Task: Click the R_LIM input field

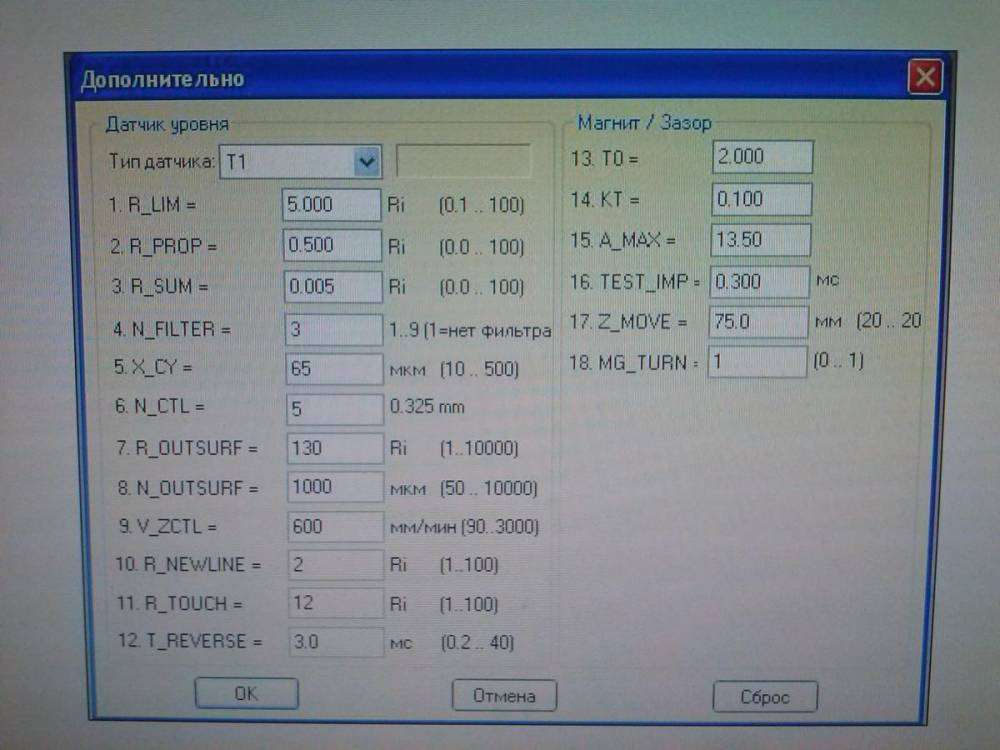Action: point(332,204)
